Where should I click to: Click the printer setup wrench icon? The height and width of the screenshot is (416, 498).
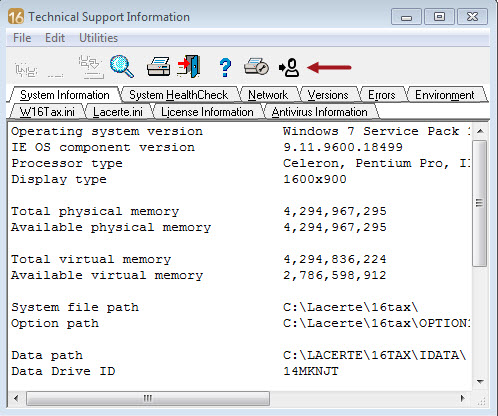point(256,66)
